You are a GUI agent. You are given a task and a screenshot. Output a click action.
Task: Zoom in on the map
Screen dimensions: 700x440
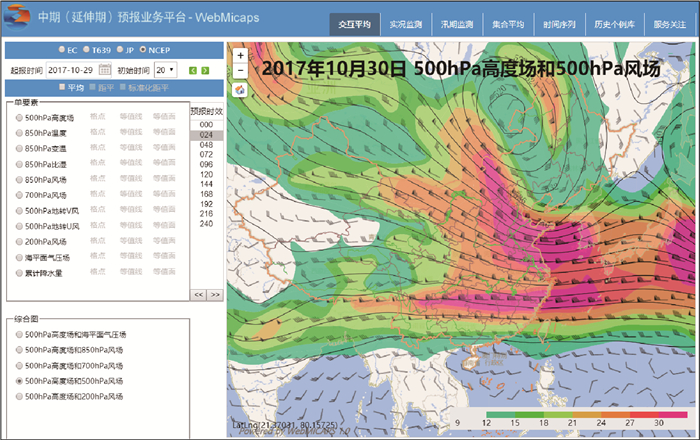240,56
